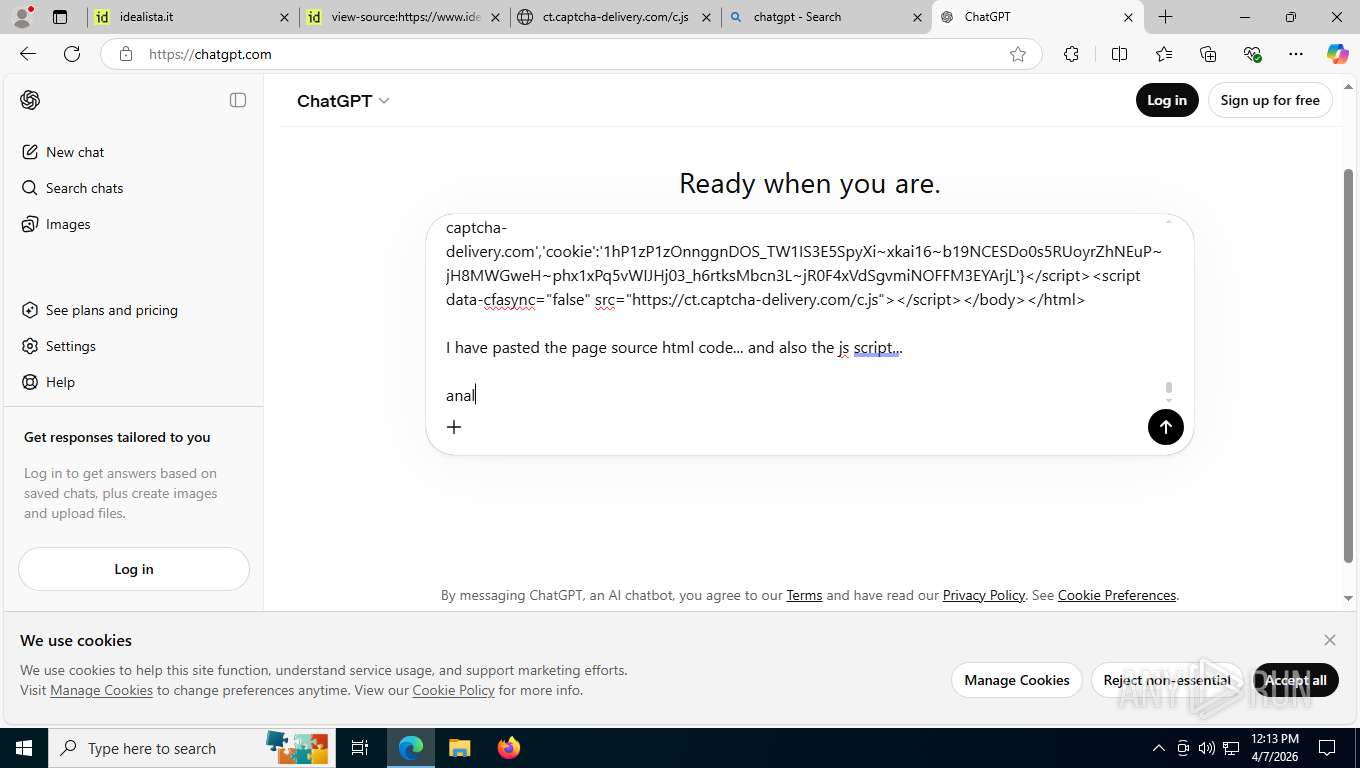Click the wide Log in button in sidebar
Screen dimensions: 1360x768
134,569
